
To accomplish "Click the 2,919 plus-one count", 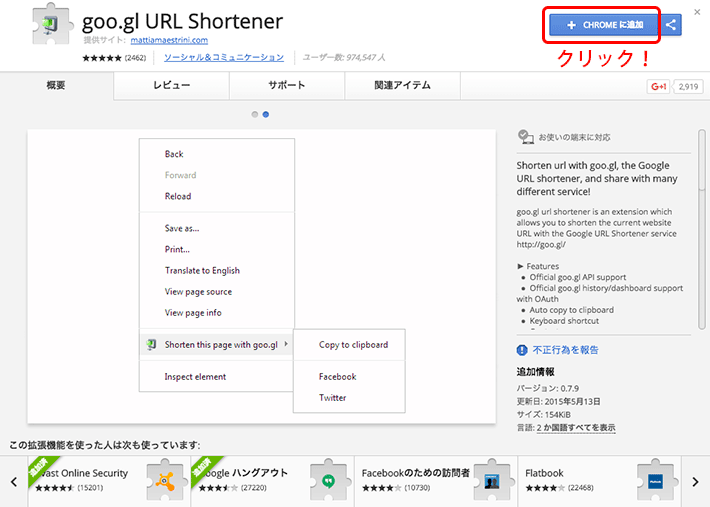I will (688, 86).
